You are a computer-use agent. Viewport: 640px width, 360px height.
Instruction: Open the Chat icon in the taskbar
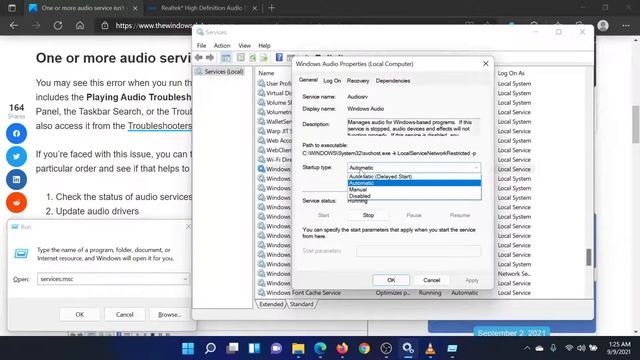click(276, 348)
